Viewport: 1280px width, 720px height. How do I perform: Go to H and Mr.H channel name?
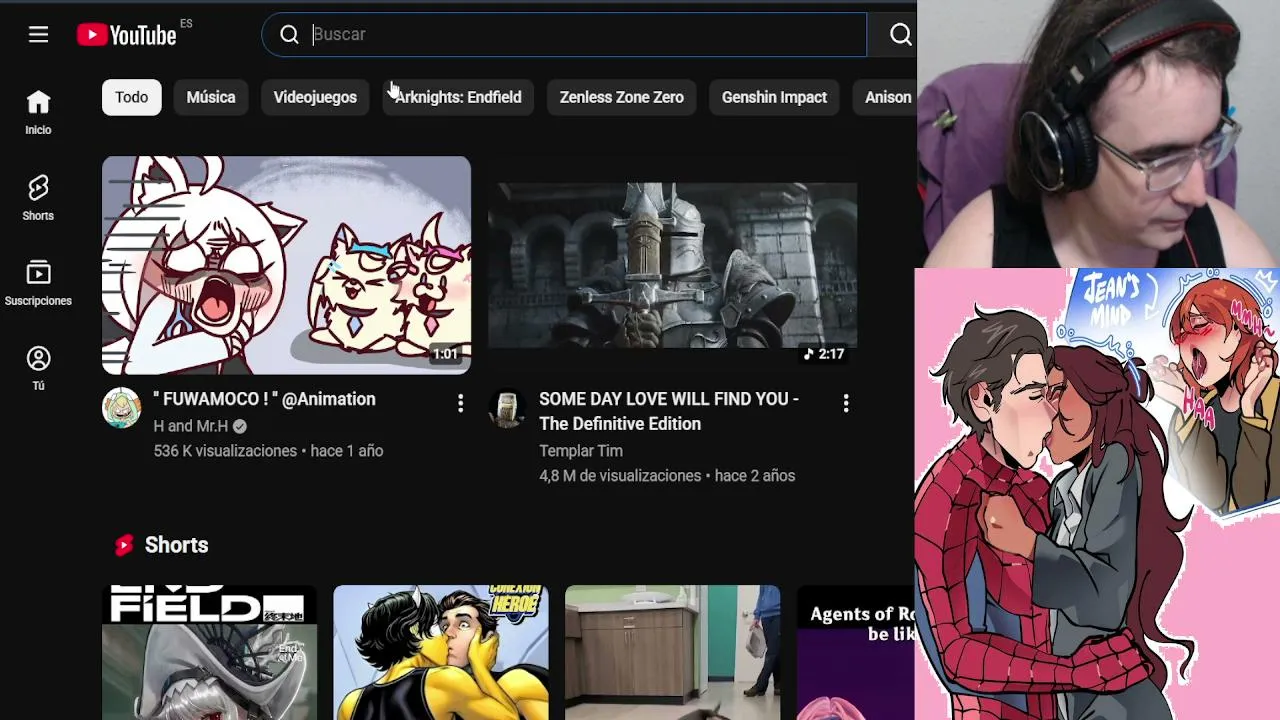[x=191, y=426]
